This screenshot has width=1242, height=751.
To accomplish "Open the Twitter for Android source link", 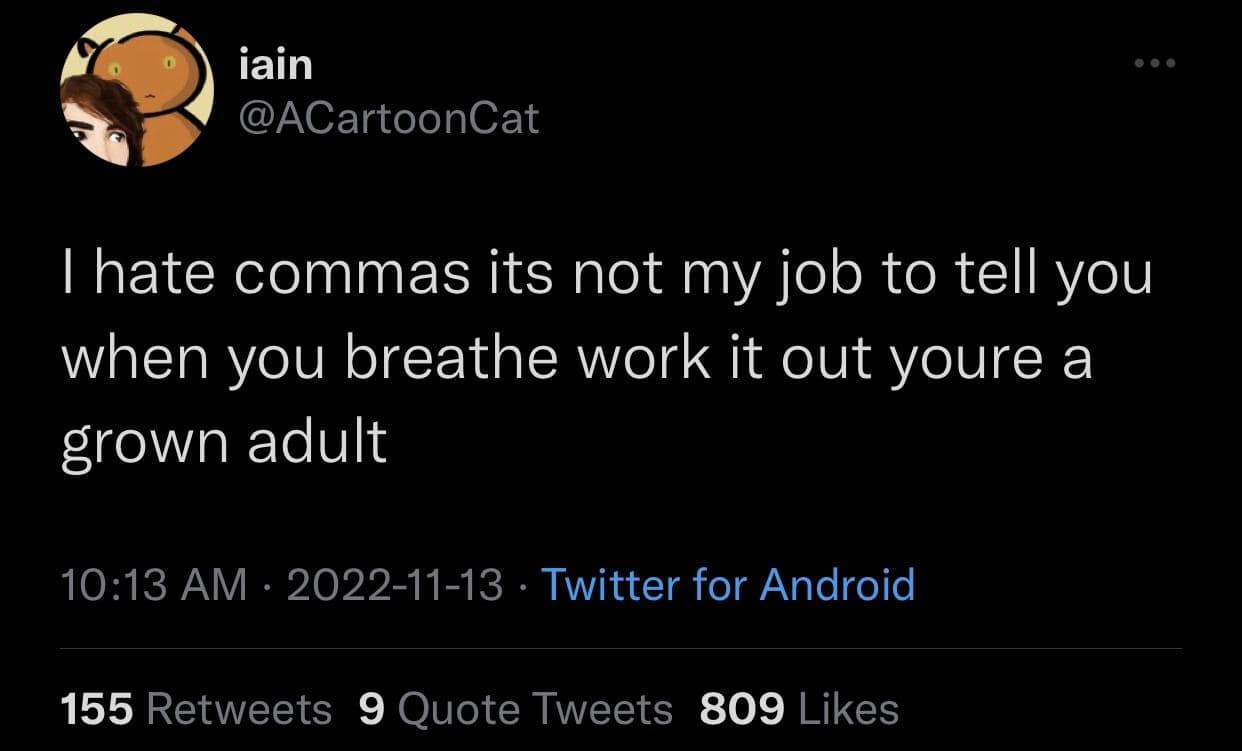I will [x=727, y=584].
